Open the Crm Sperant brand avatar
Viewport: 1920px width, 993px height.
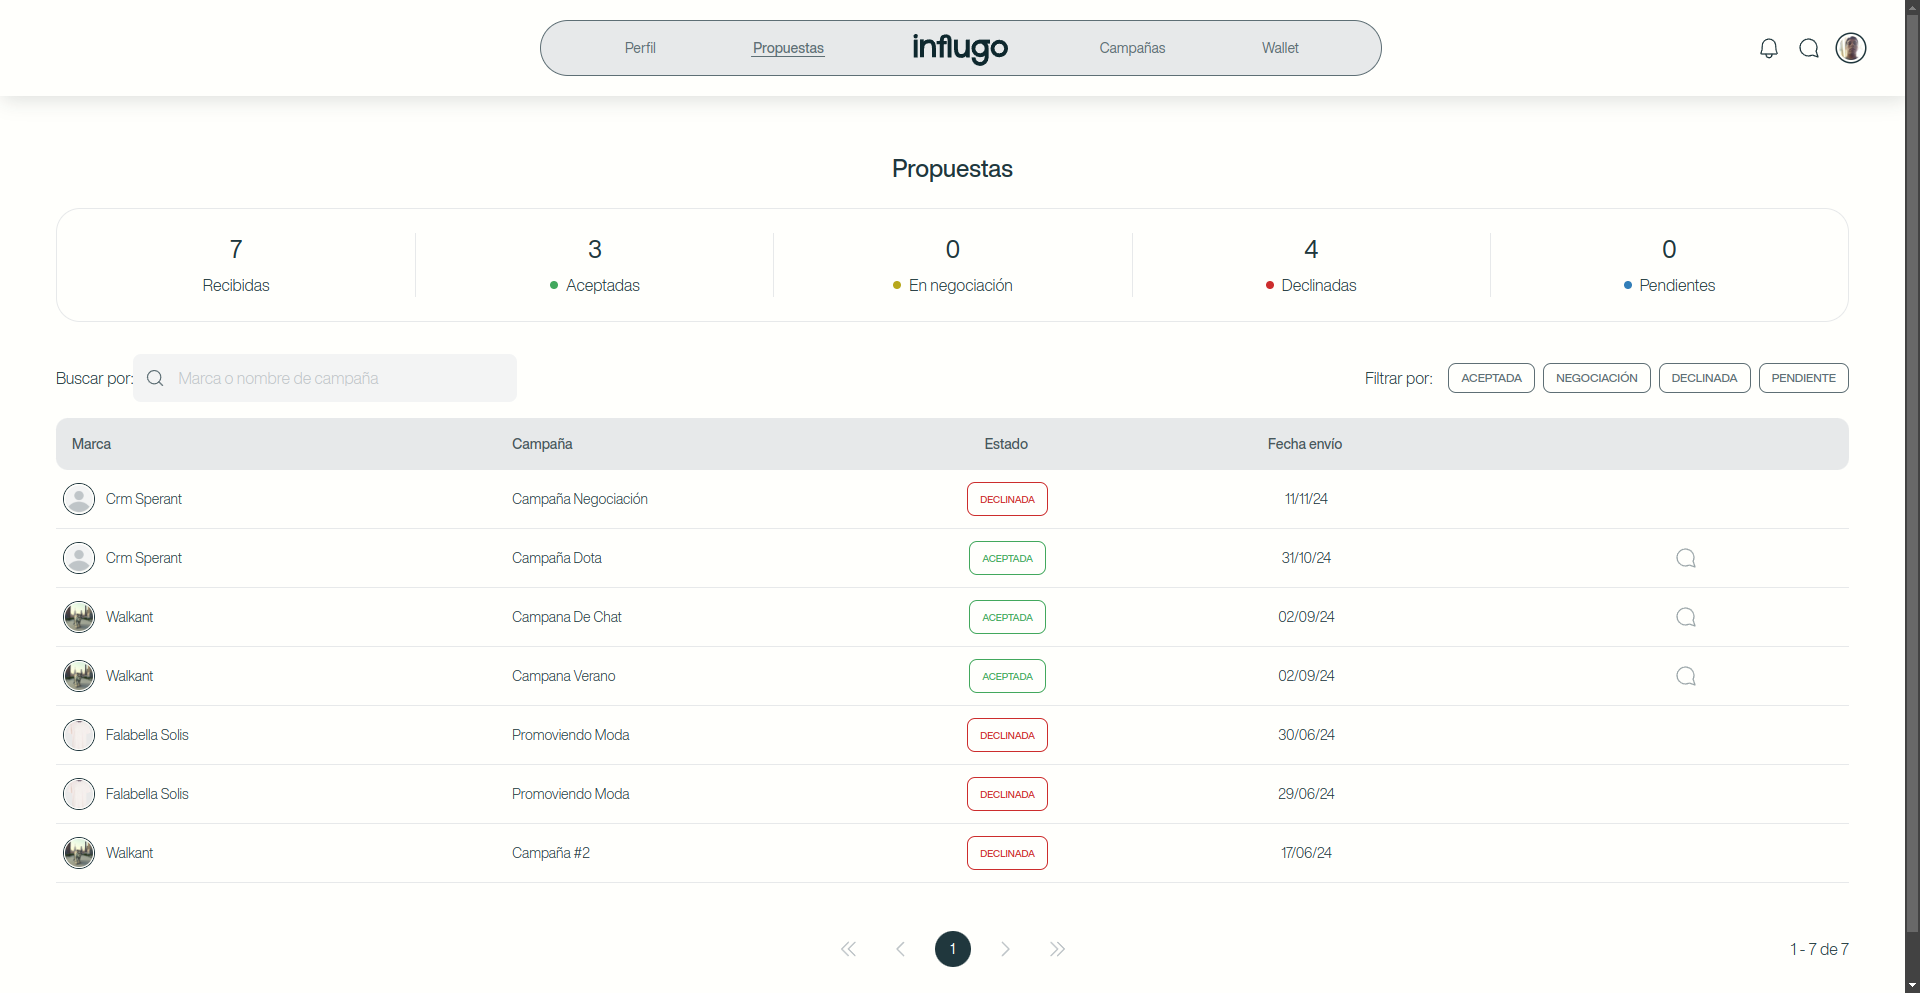(x=79, y=499)
